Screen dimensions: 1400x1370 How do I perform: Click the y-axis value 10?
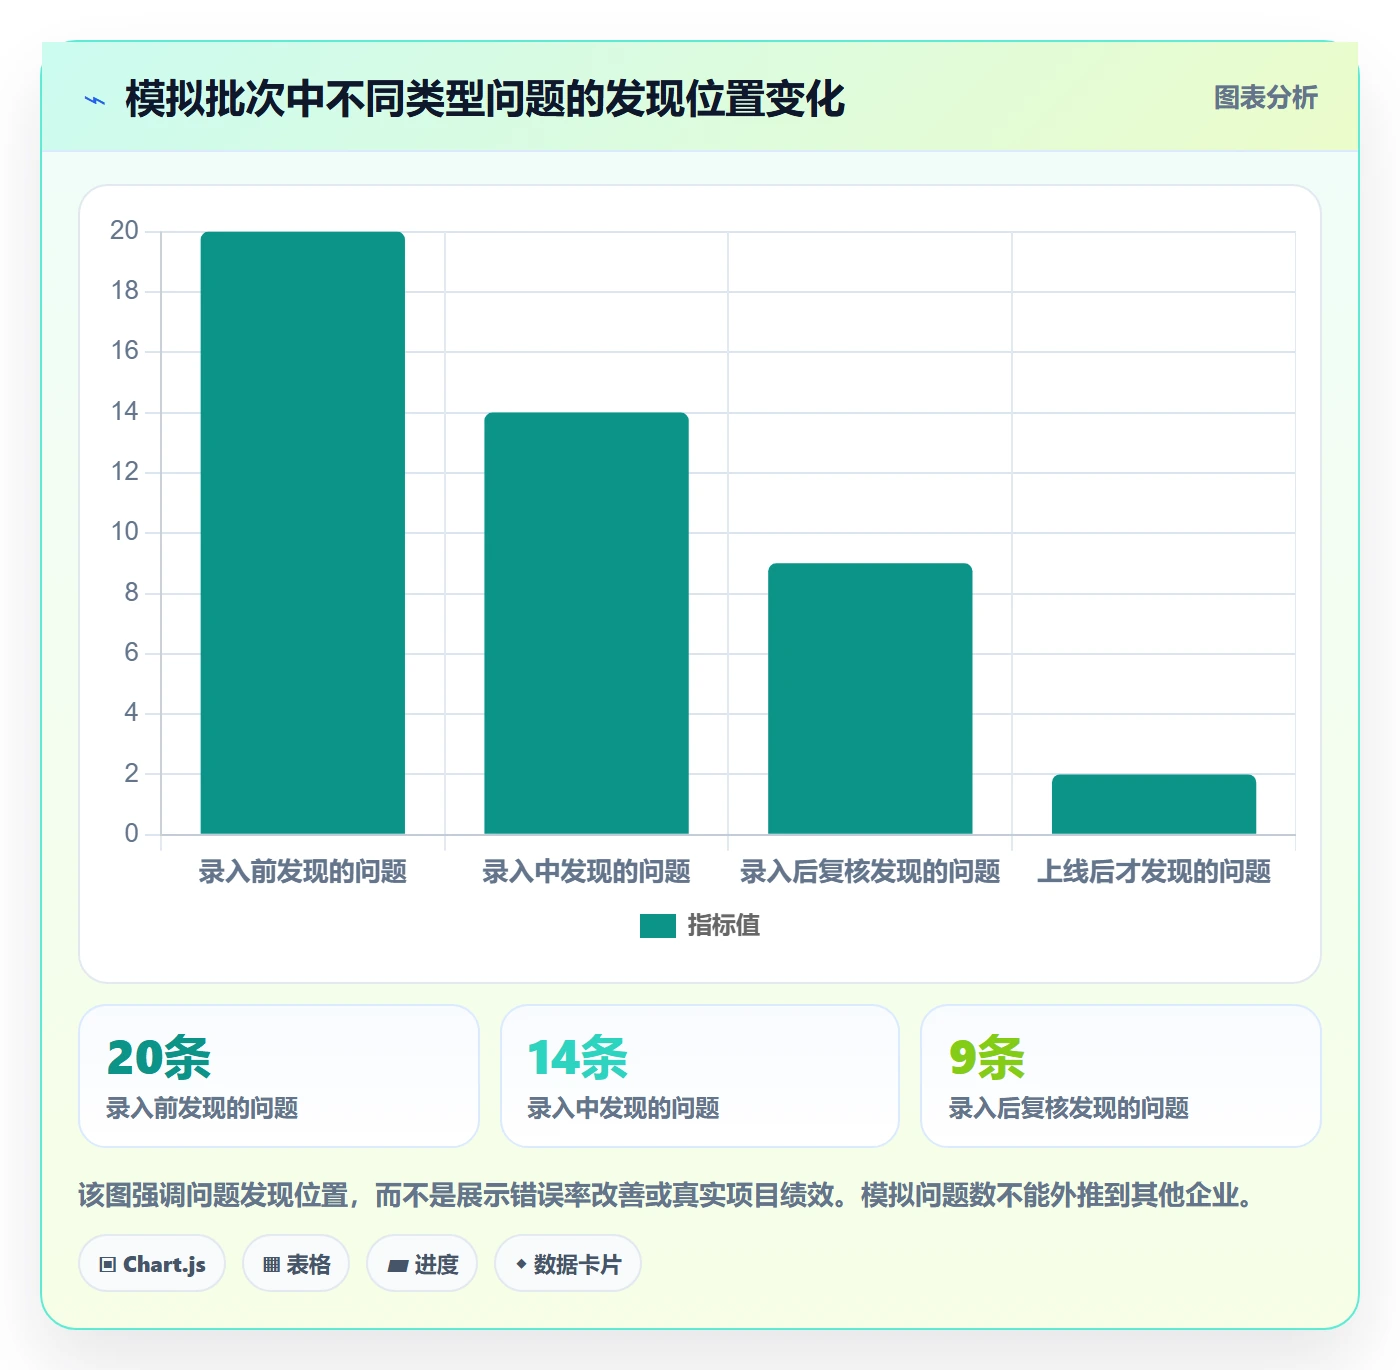point(124,532)
